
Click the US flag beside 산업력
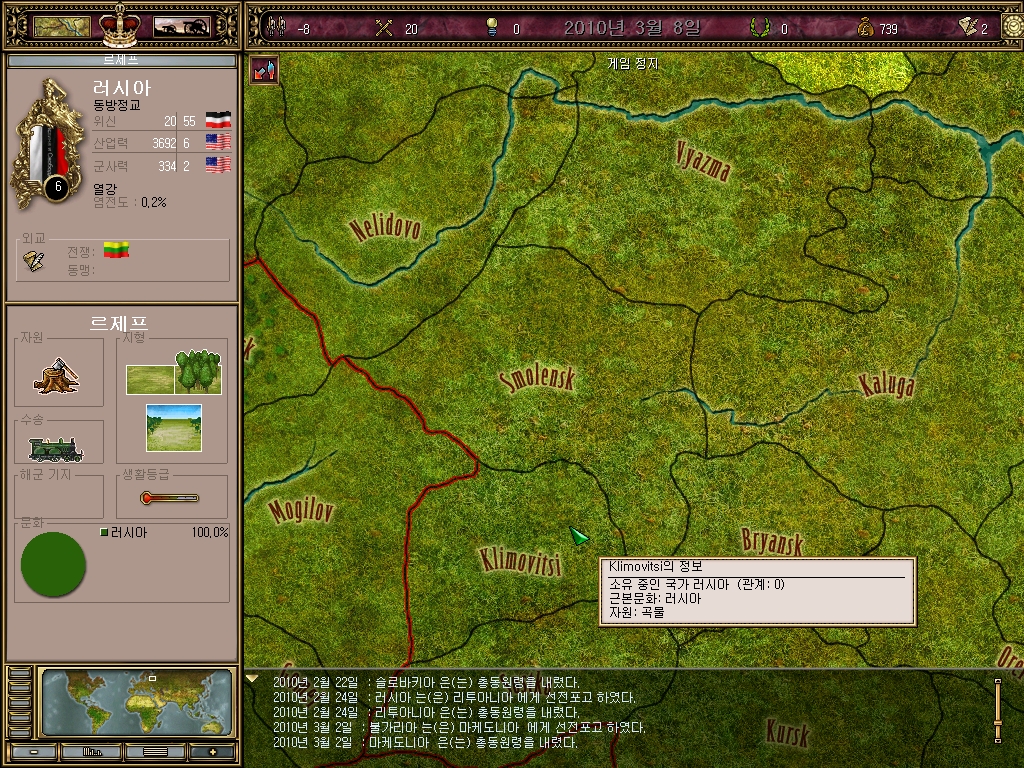click(218, 142)
